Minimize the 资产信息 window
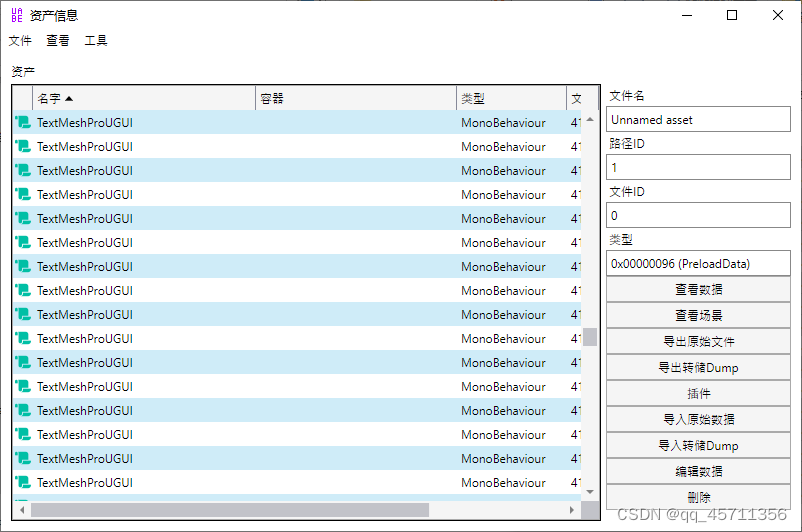This screenshot has width=802, height=532. point(687,15)
